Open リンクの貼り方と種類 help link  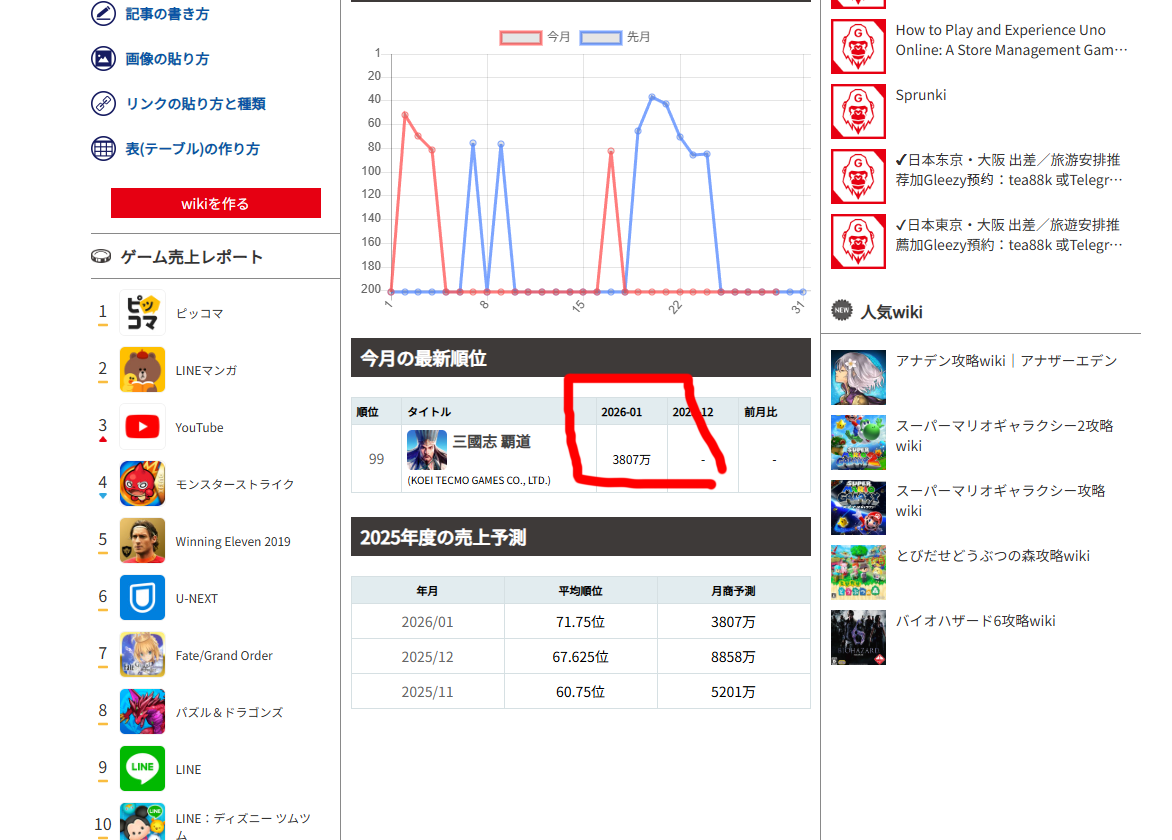(x=195, y=104)
